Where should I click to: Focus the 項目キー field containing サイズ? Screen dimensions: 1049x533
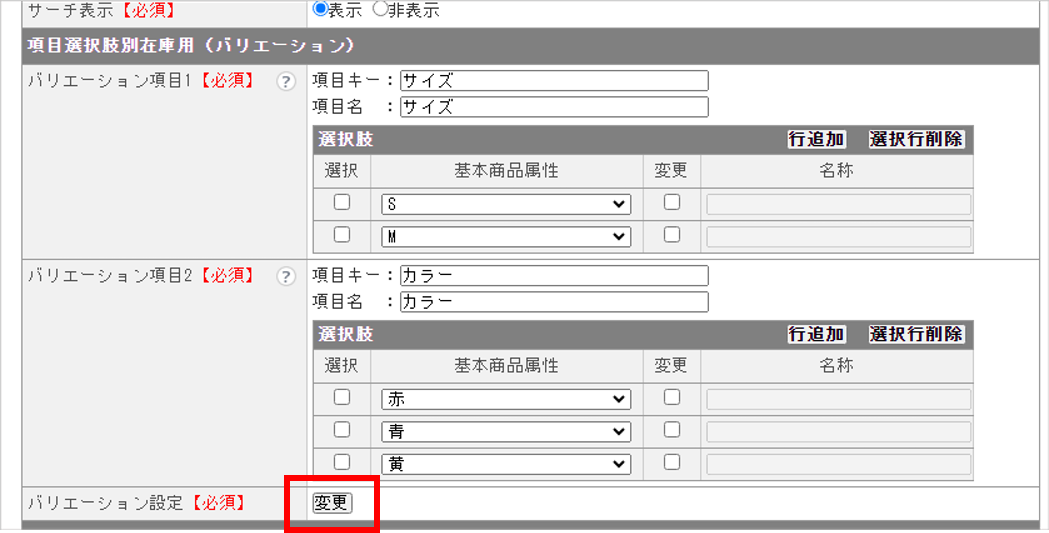point(554,81)
